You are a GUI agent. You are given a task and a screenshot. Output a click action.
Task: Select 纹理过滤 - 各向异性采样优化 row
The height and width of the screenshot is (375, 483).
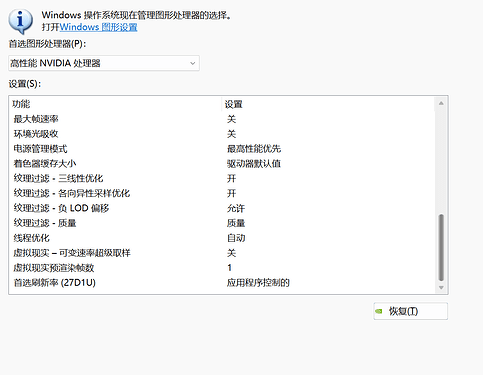pyautogui.click(x=222, y=193)
